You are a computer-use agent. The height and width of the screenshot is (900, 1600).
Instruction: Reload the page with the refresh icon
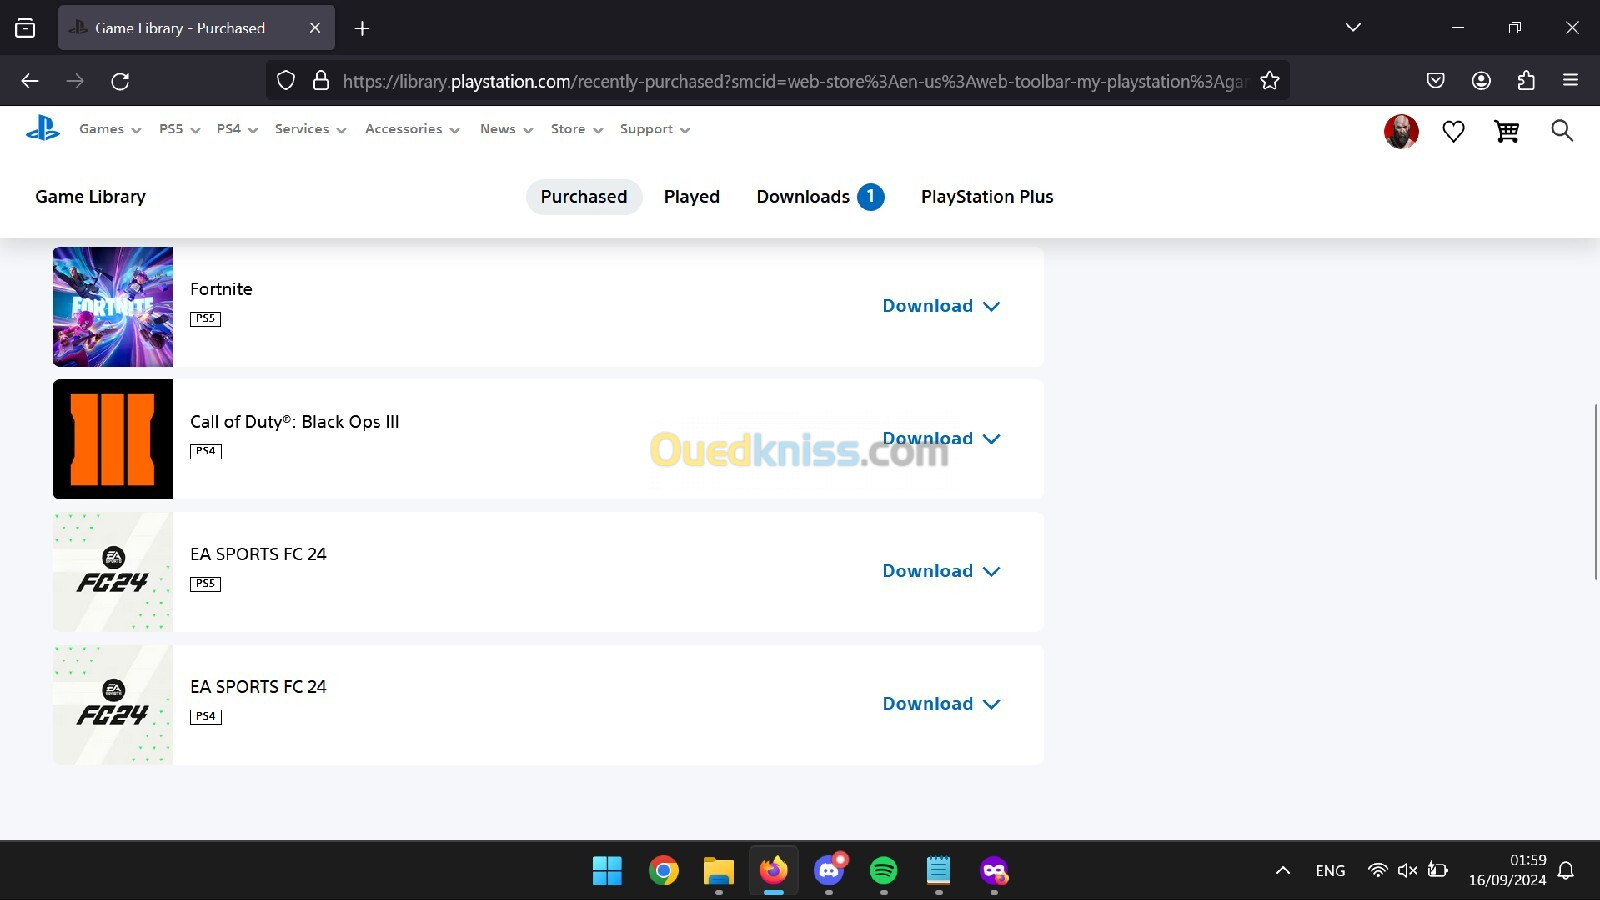(x=120, y=81)
